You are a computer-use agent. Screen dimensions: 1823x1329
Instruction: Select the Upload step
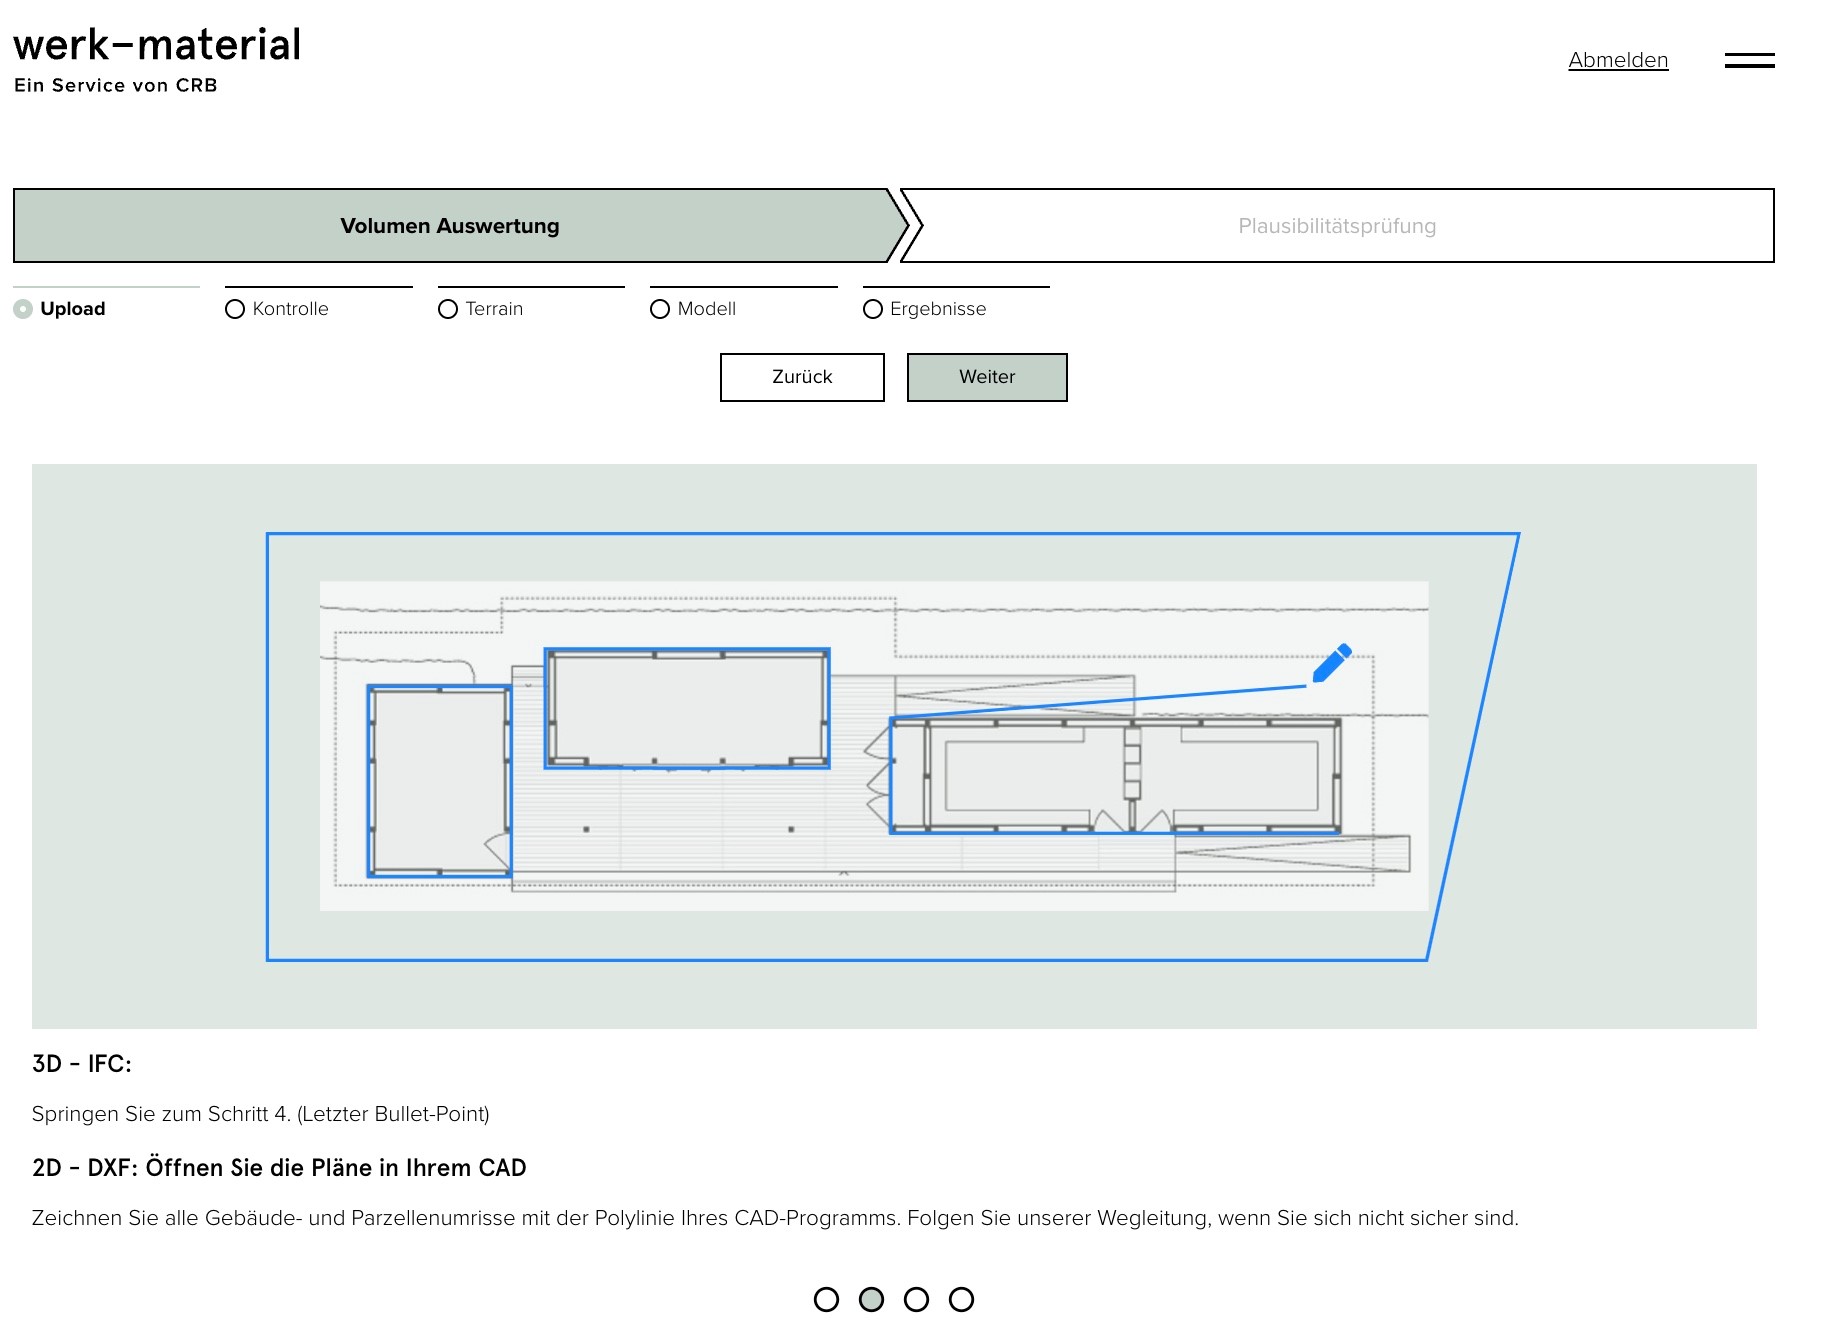tap(60, 309)
